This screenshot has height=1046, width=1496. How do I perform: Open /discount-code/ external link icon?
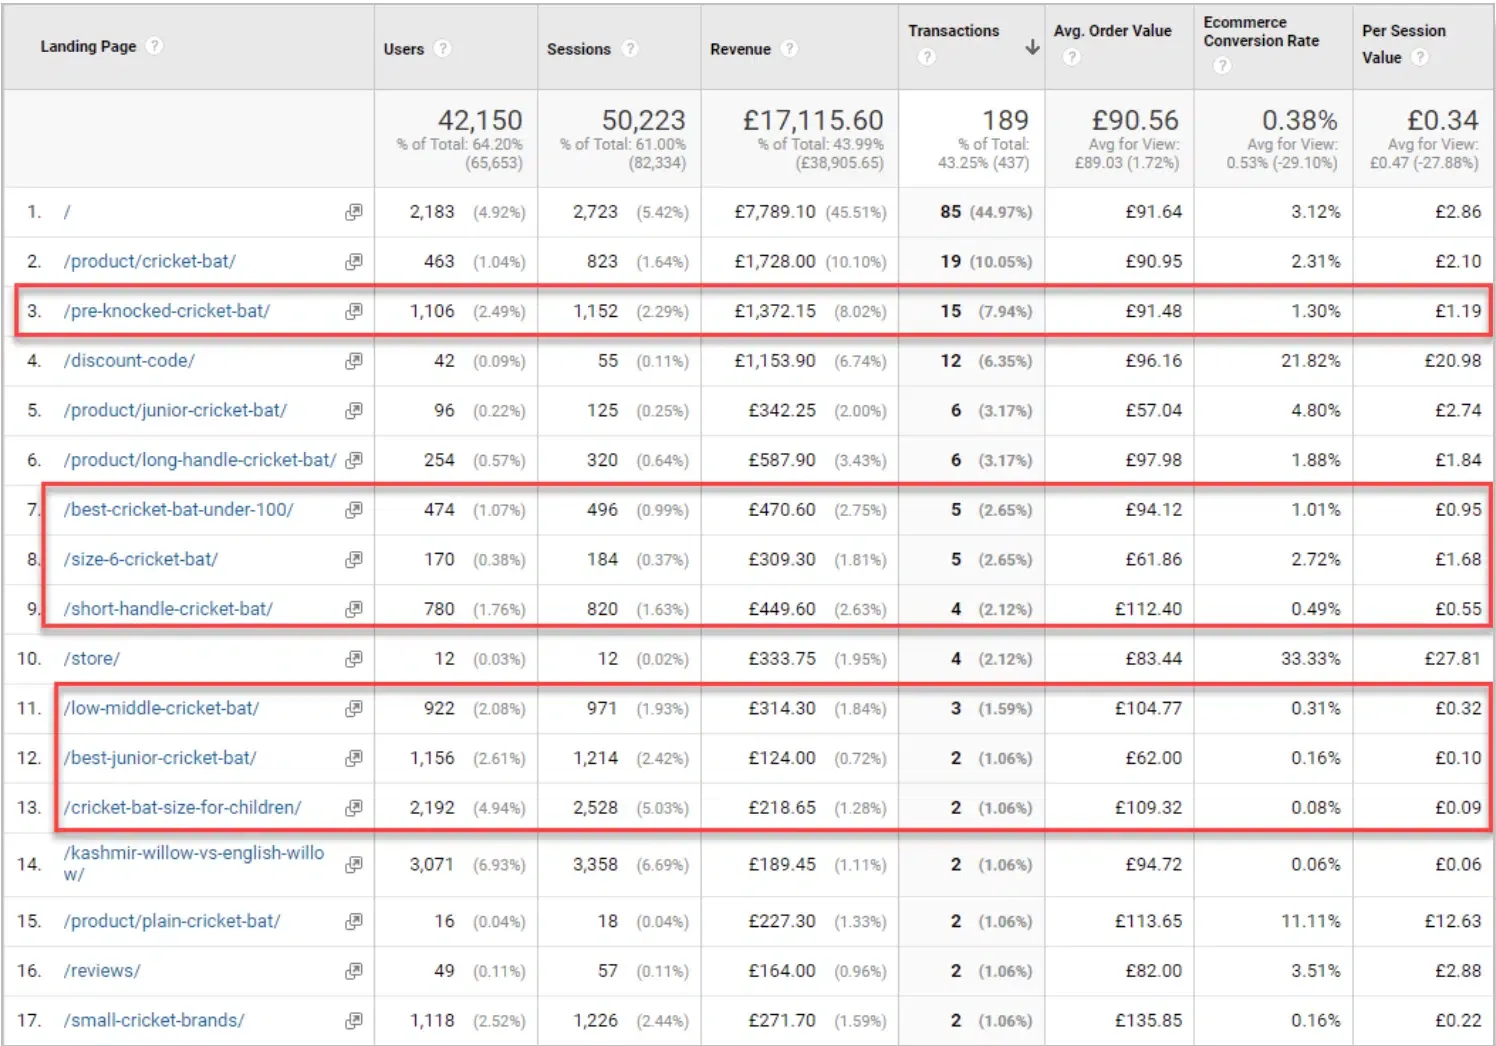[x=354, y=361]
